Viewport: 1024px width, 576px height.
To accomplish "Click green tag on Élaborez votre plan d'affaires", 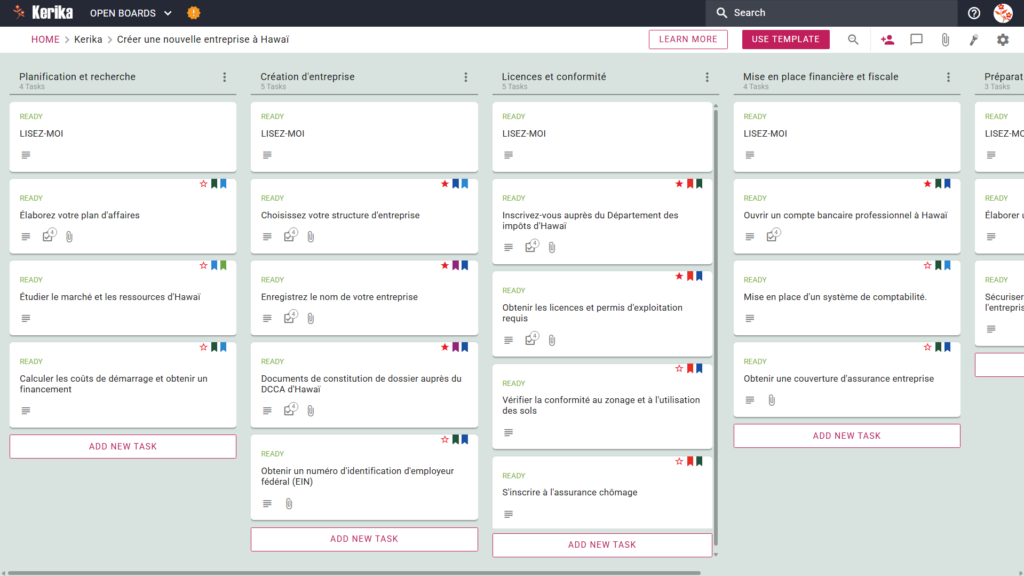I will point(214,184).
